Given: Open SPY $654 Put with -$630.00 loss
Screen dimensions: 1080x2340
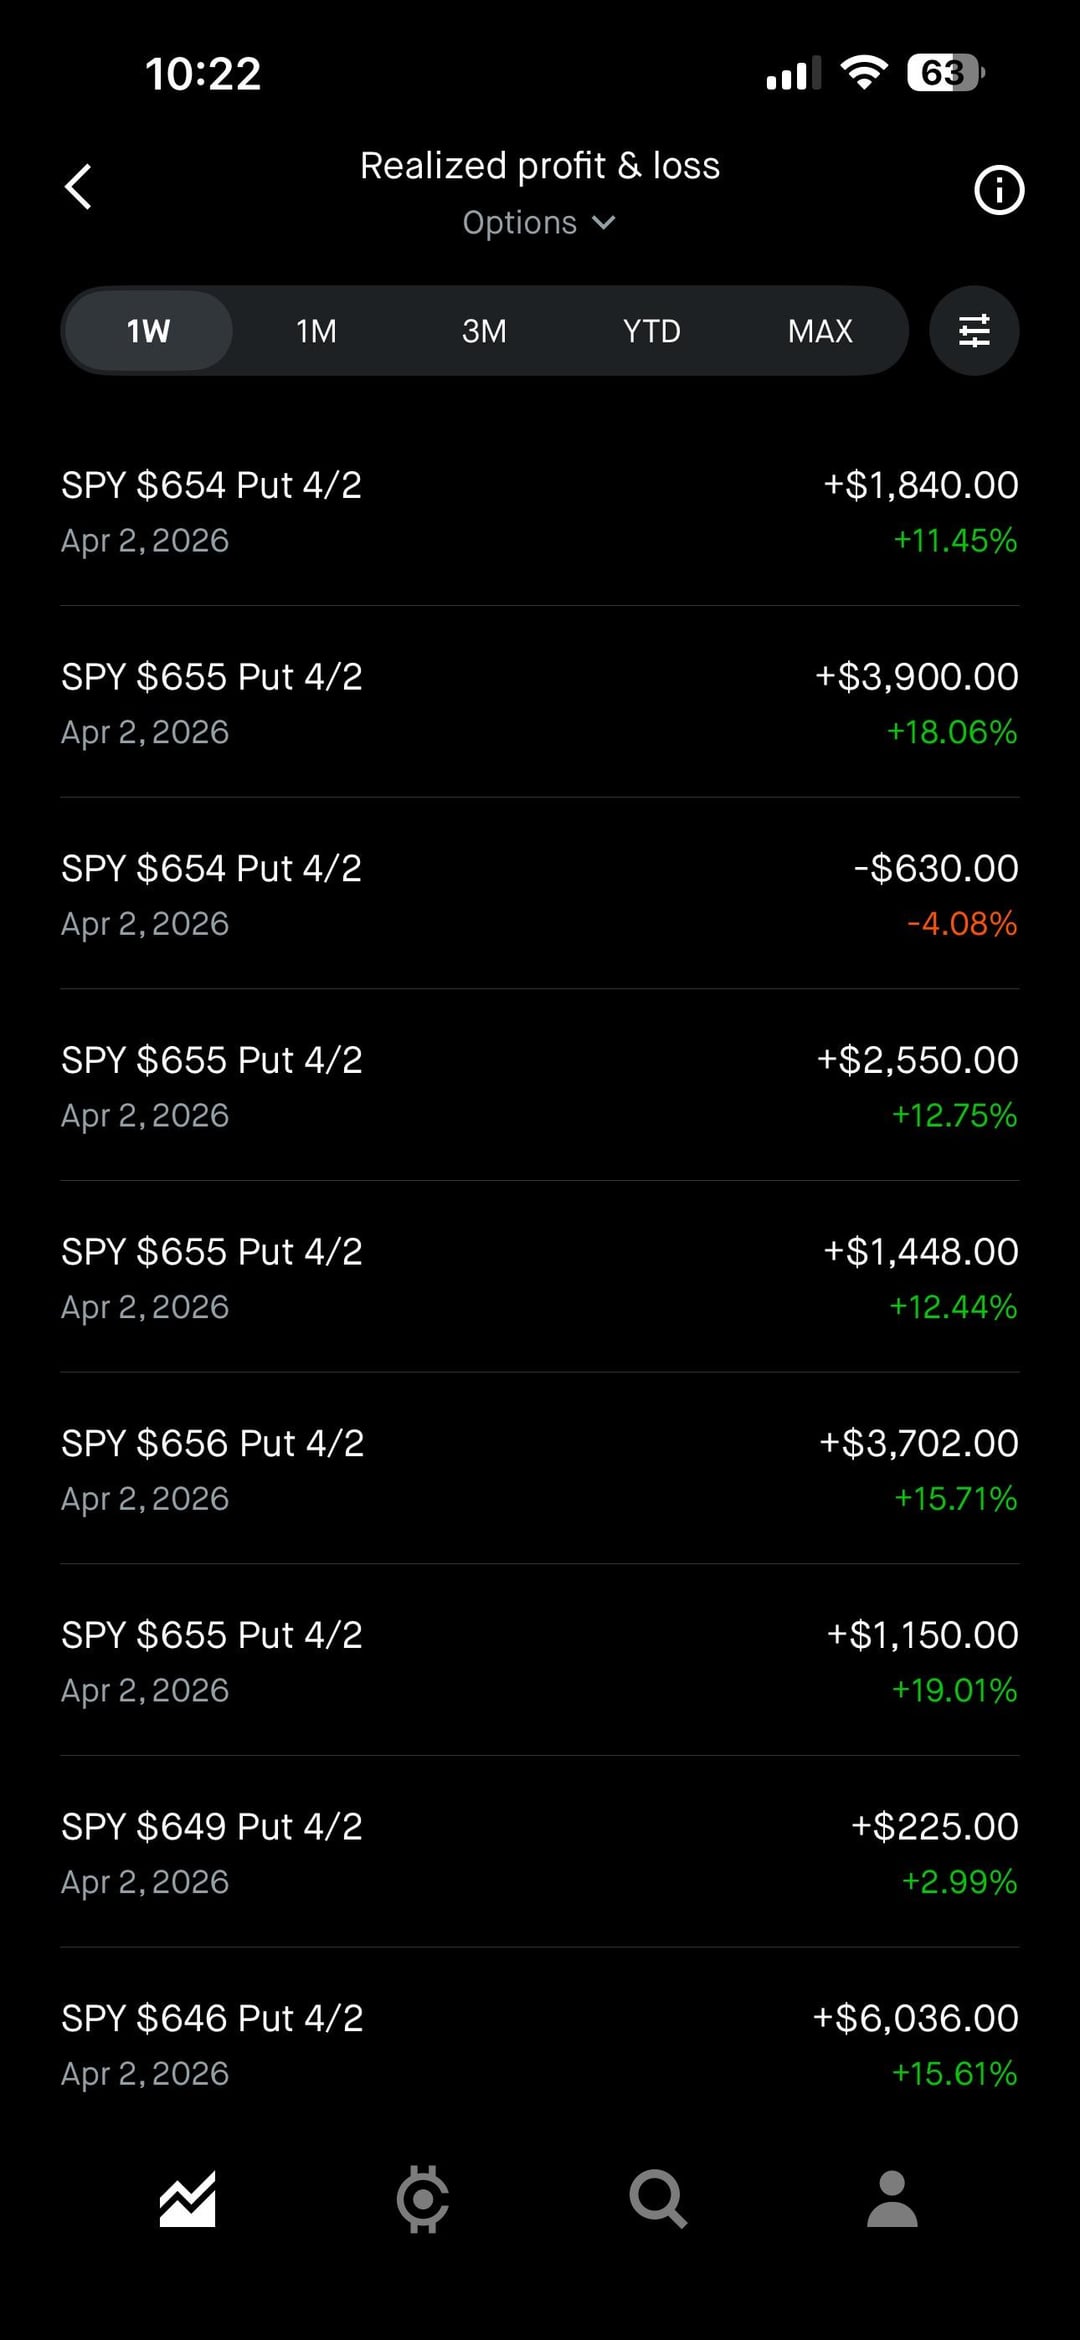Looking at the screenshot, I should pyautogui.click(x=540, y=895).
